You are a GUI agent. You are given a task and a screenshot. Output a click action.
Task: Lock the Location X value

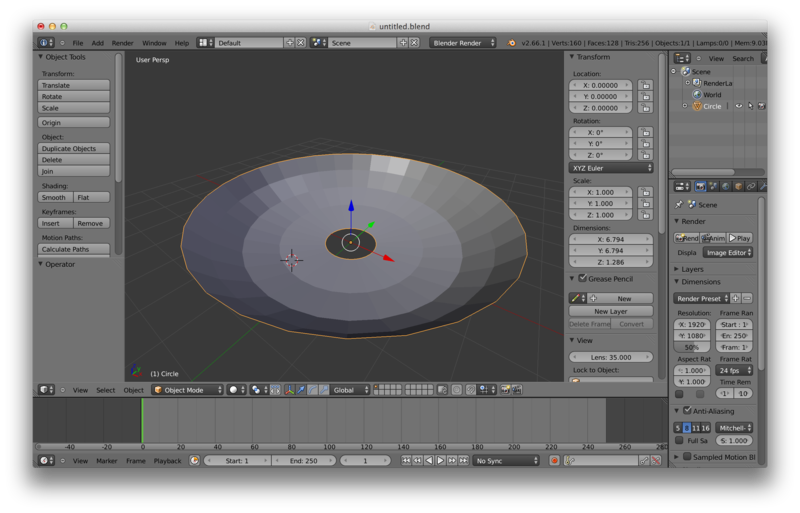(x=645, y=85)
